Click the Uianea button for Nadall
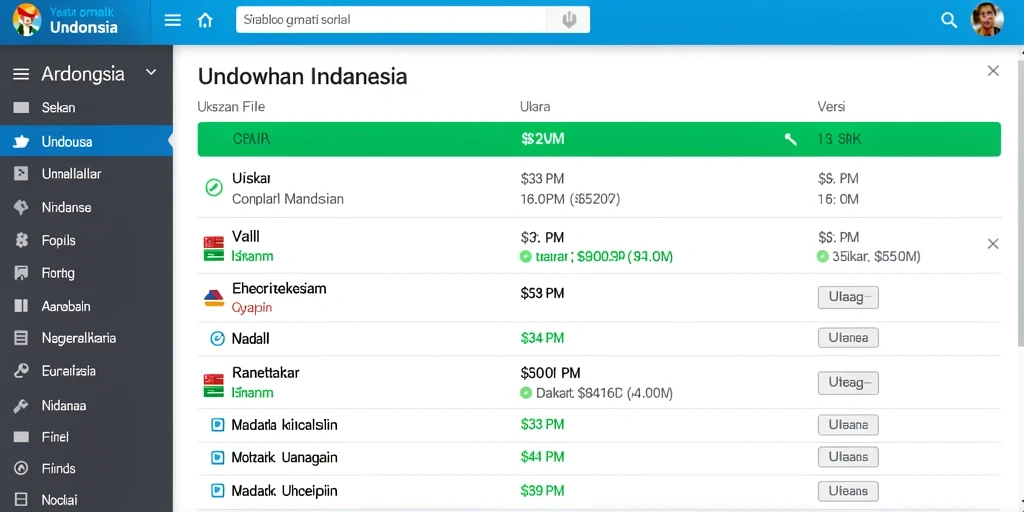This screenshot has height=512, width=1024. click(848, 338)
